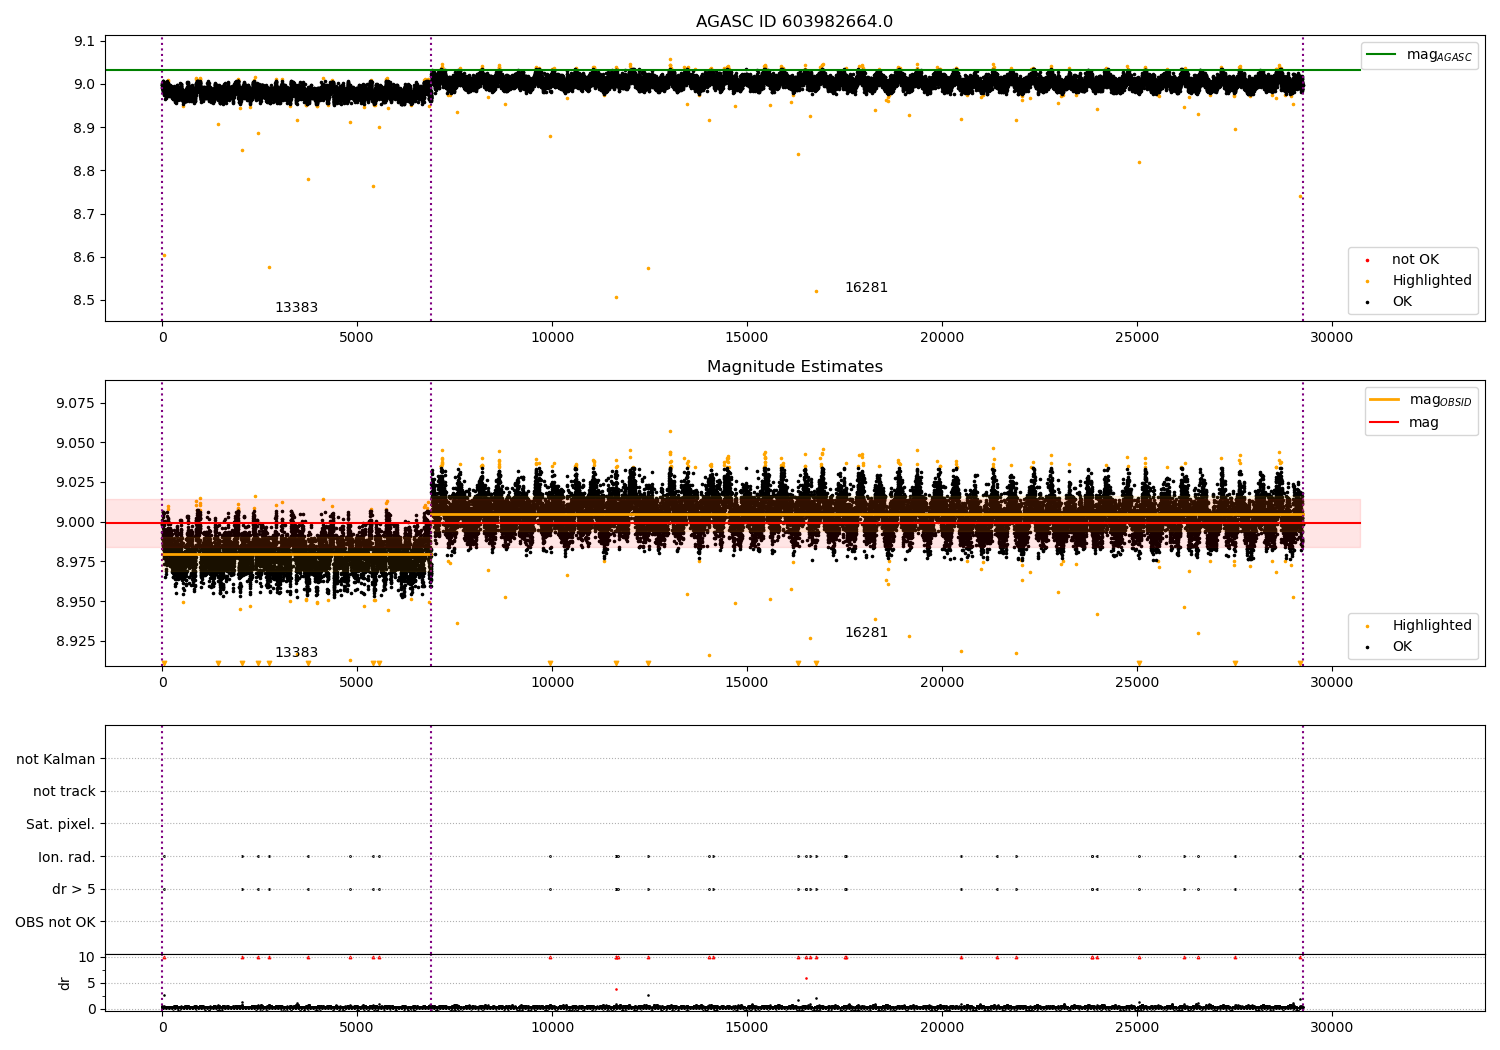Click the 'Highlighted' legend entry in the top plot
The width and height of the screenshot is (1500, 1050).
coord(1431,281)
